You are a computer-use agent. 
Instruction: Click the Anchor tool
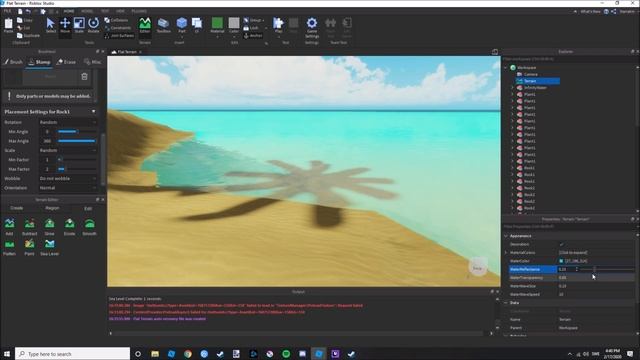click(x=253, y=36)
